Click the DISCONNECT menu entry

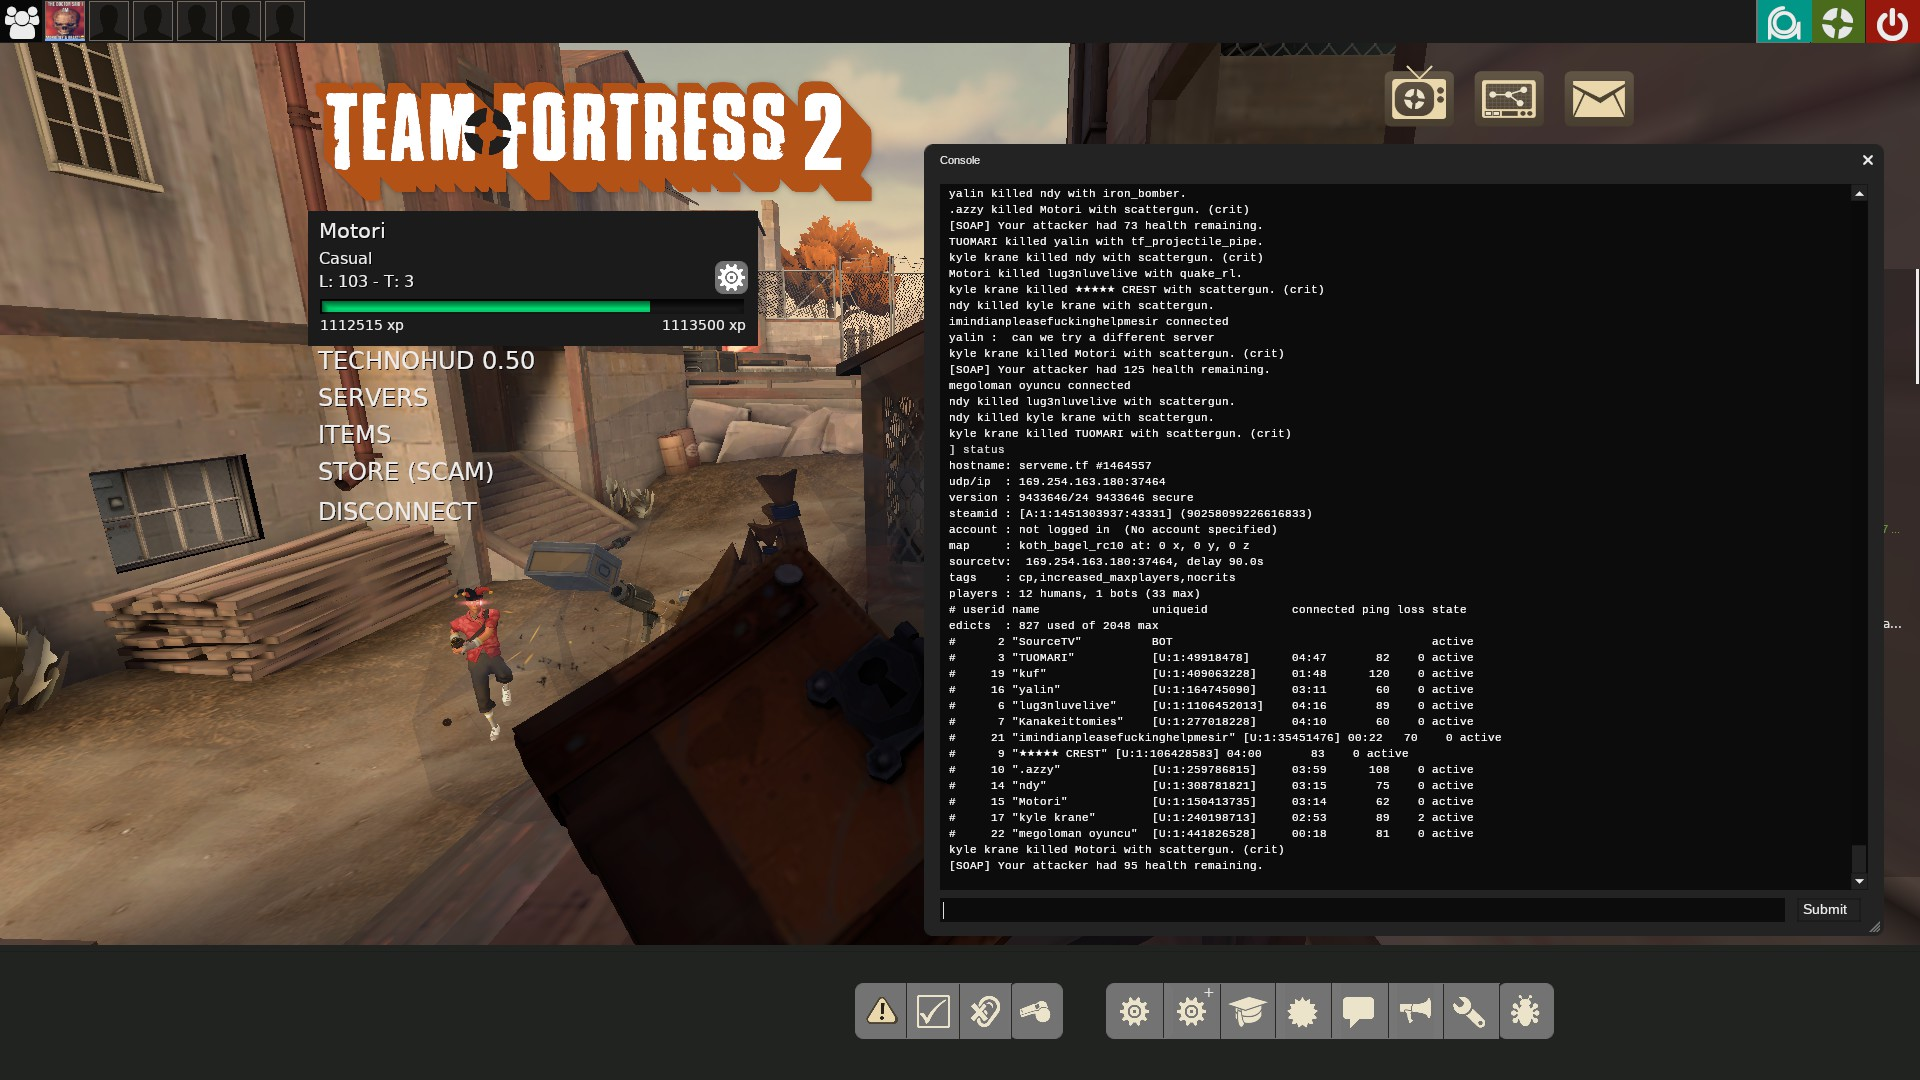pyautogui.click(x=397, y=511)
